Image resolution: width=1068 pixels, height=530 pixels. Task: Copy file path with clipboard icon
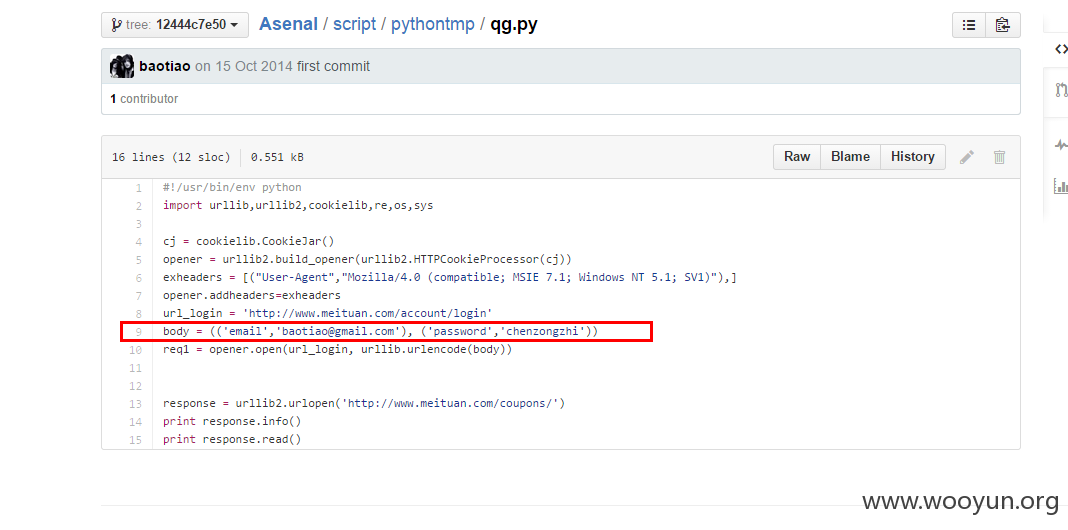point(1002,25)
